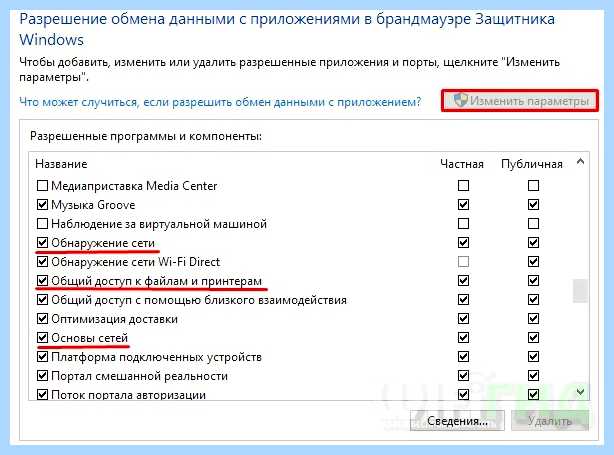Uncheck Публичная for Оптимизация доставки
614x455 pixels.
(533, 319)
